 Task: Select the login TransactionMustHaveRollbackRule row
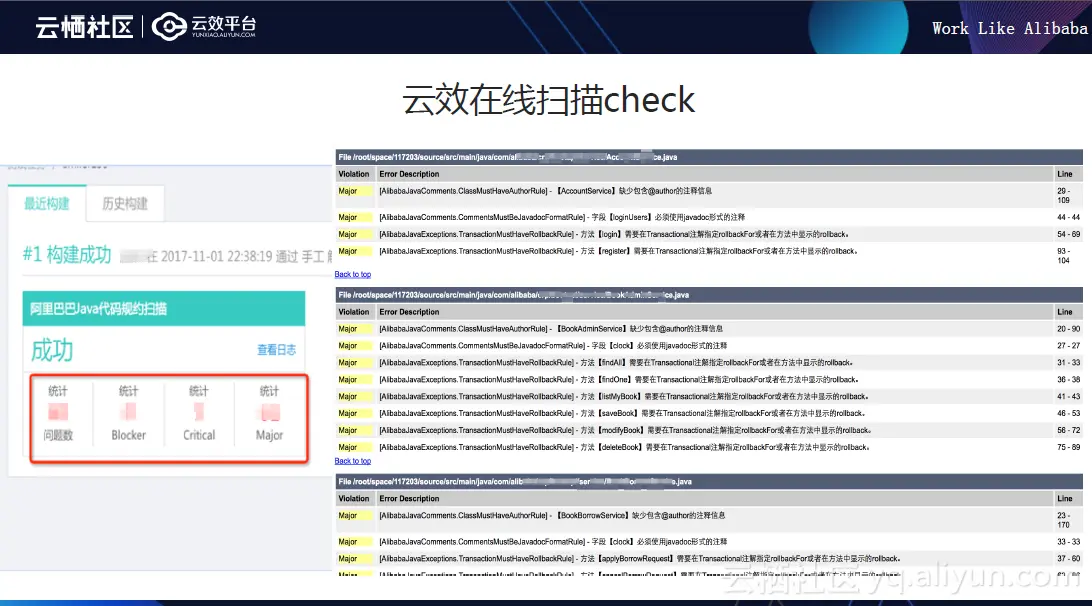pyautogui.click(x=709, y=234)
